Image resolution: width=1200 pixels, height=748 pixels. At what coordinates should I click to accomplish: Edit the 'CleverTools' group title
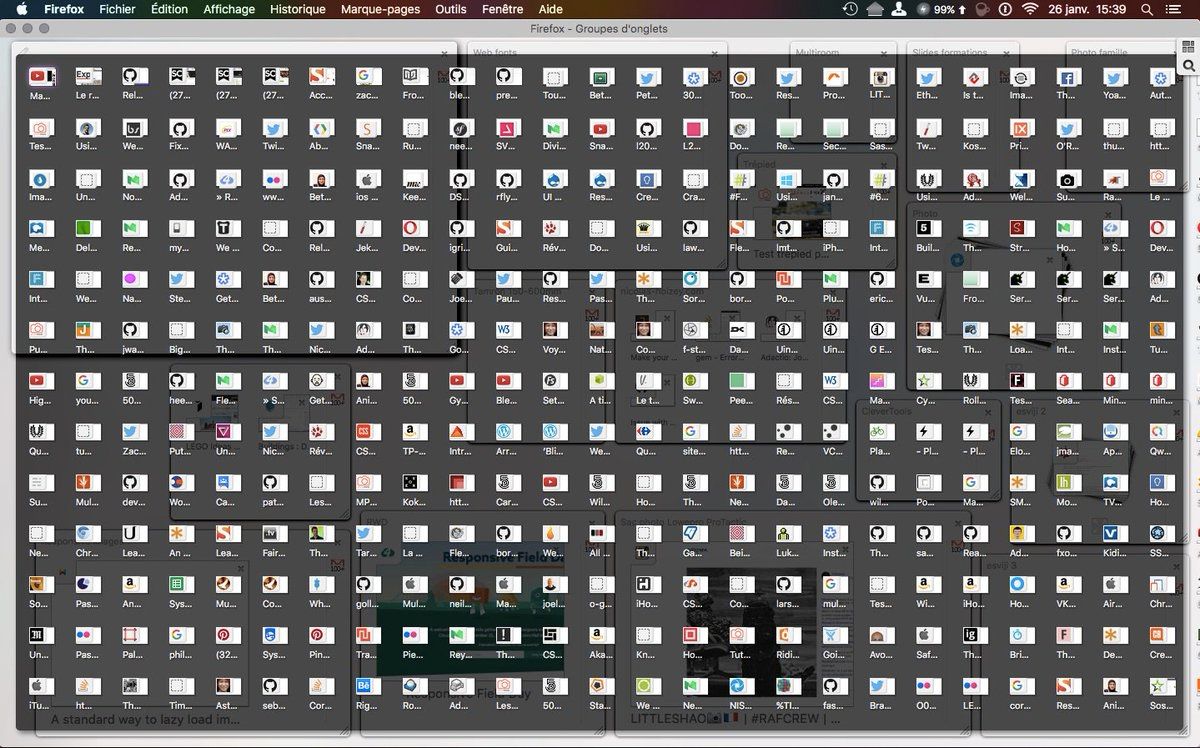pos(888,411)
